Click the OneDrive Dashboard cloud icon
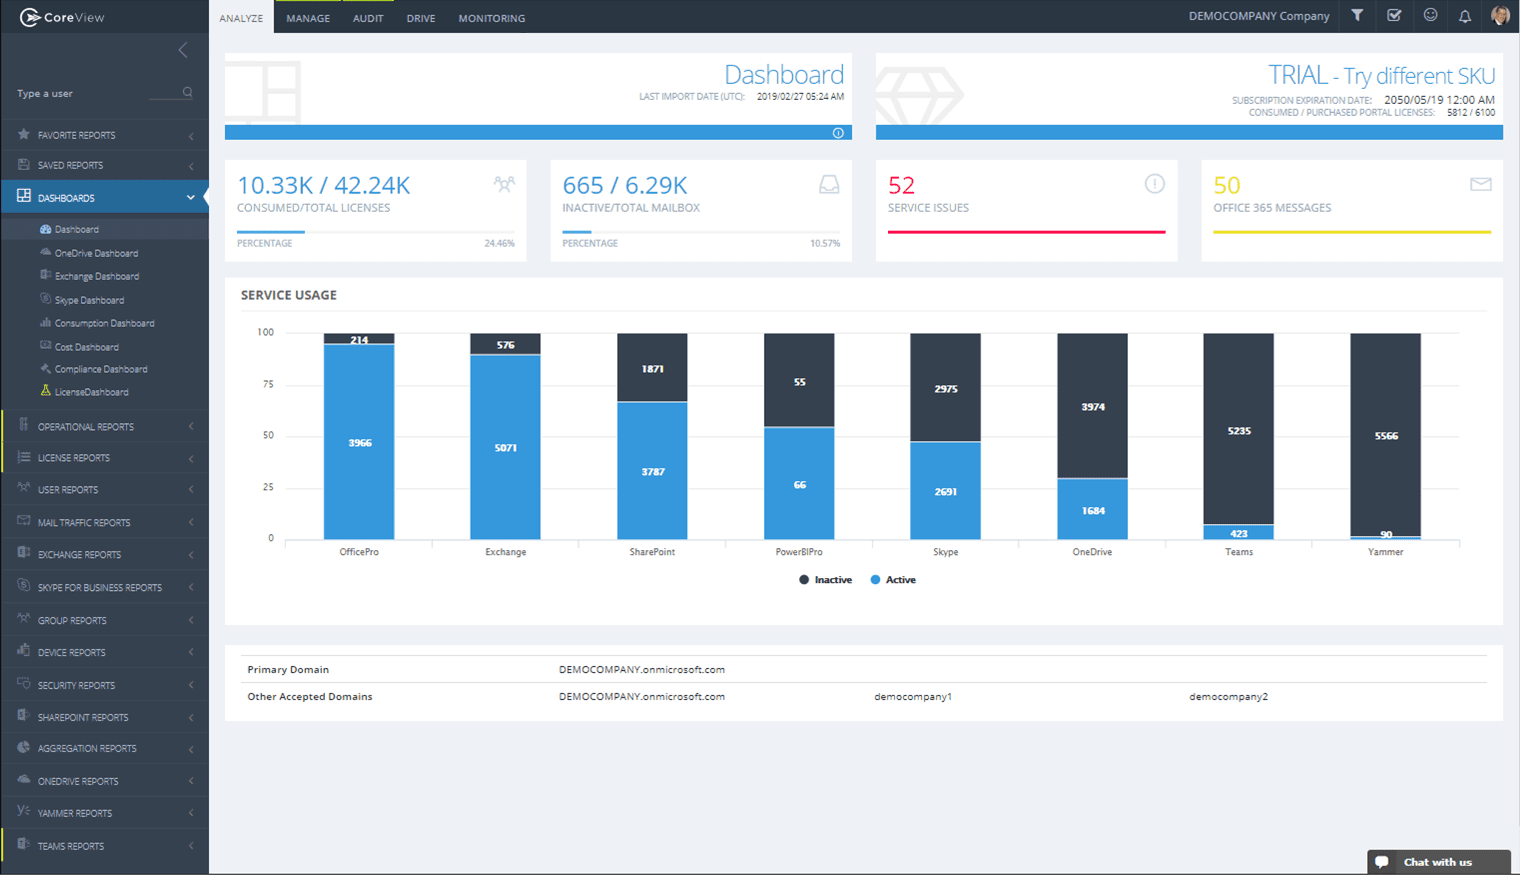1520x877 pixels. (46, 252)
